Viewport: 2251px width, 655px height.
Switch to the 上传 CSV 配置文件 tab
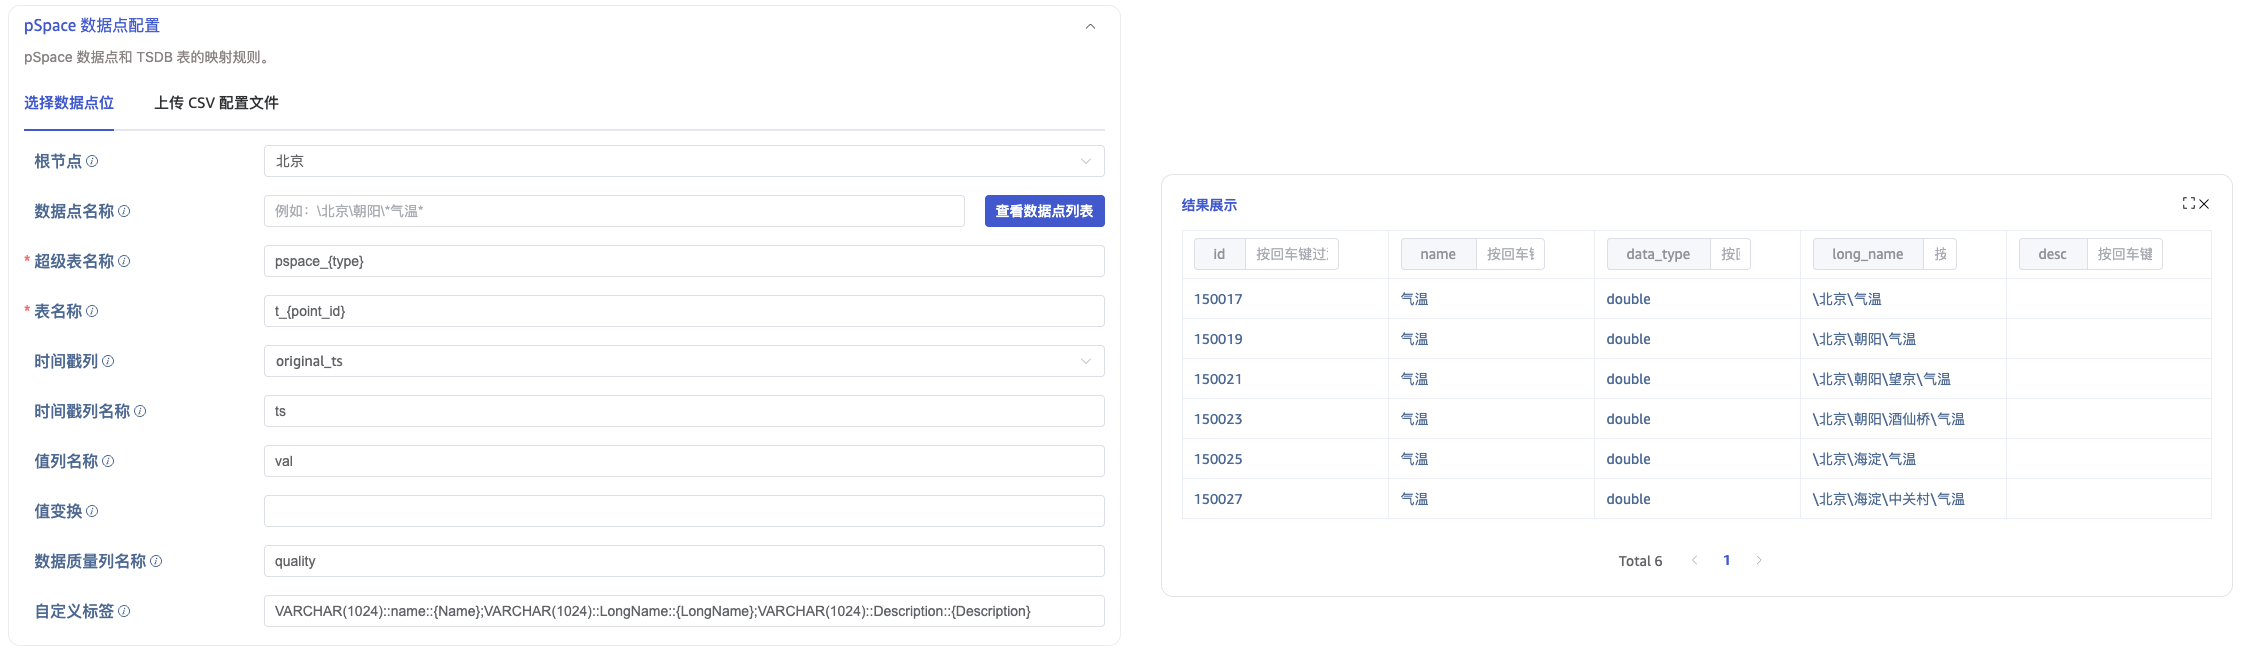(x=216, y=103)
